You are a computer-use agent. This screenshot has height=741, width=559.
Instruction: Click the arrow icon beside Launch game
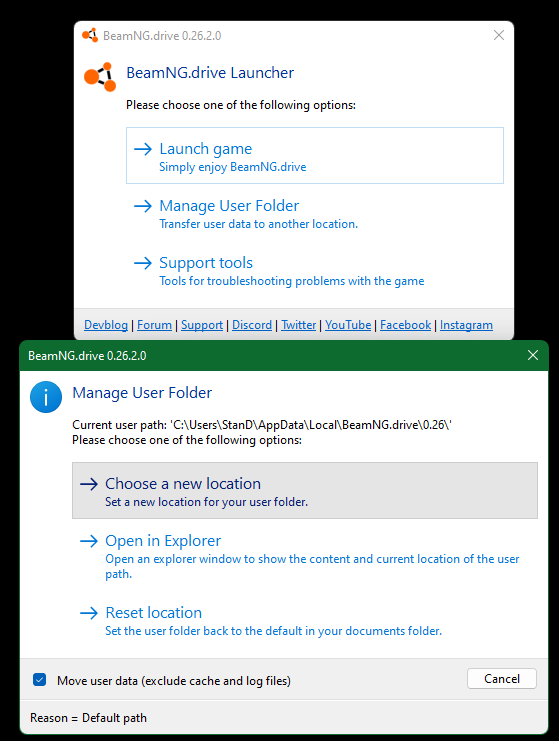143,149
